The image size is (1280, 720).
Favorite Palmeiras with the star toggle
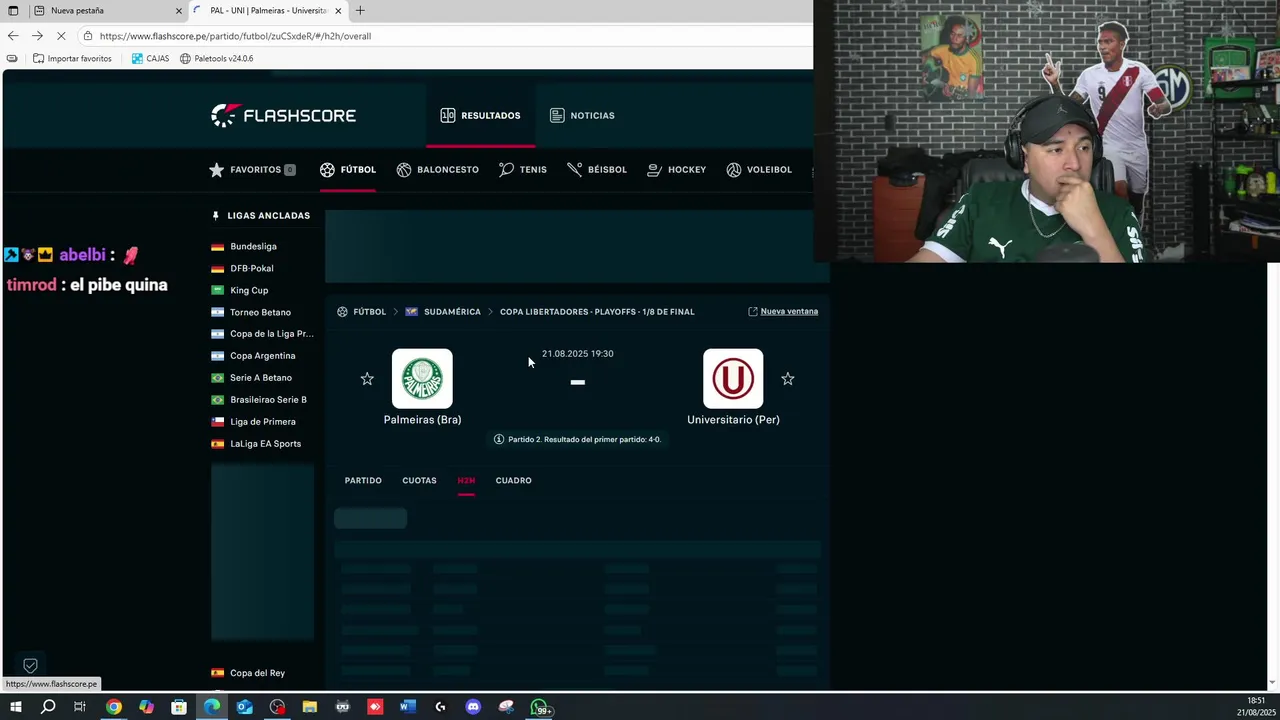pos(367,379)
